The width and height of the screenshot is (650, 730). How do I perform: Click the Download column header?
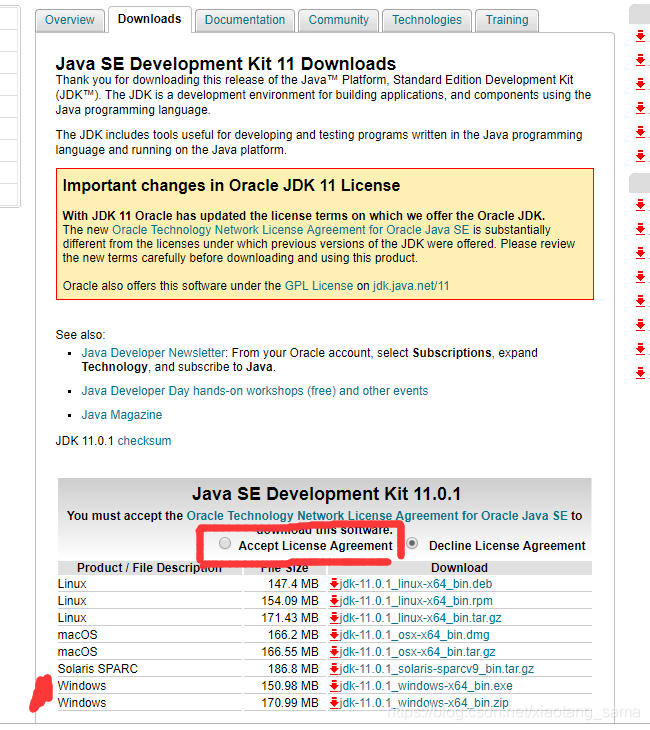pos(459,568)
